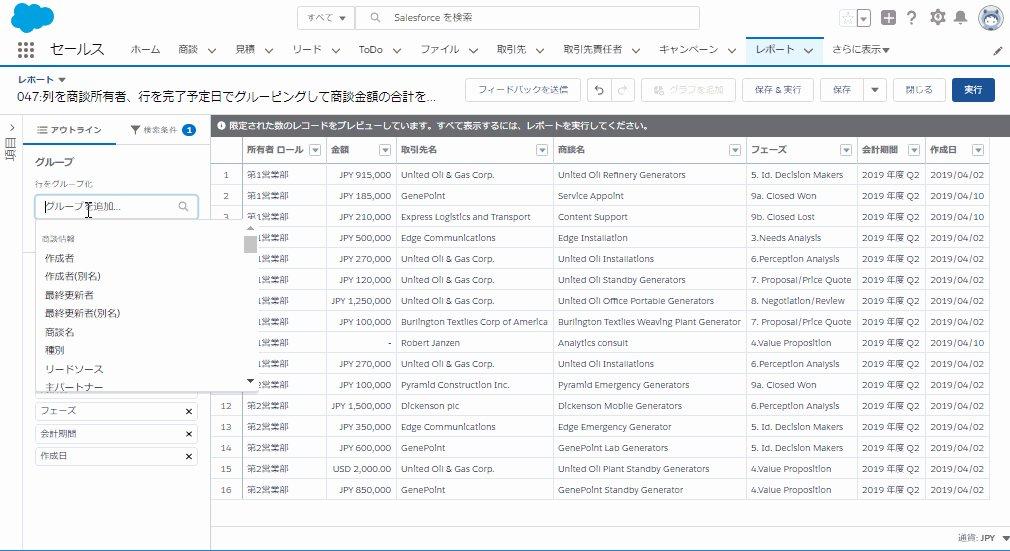Open the App Launcher grid icon

pyautogui.click(x=25, y=50)
